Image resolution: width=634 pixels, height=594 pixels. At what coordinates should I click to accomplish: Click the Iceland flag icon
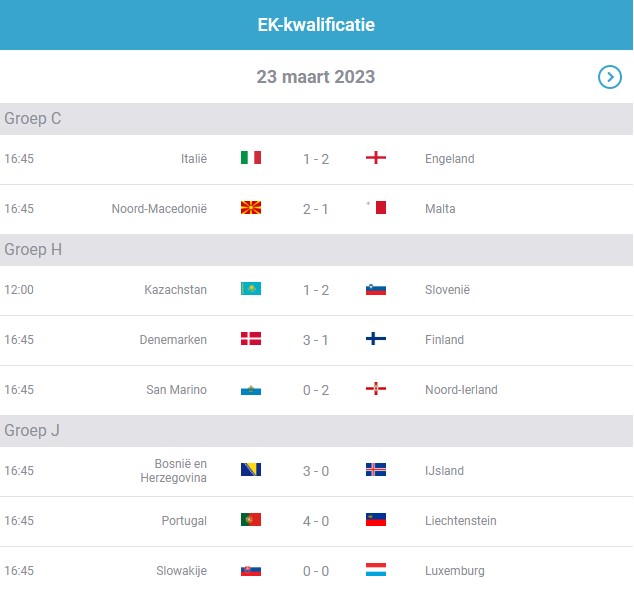(x=376, y=469)
